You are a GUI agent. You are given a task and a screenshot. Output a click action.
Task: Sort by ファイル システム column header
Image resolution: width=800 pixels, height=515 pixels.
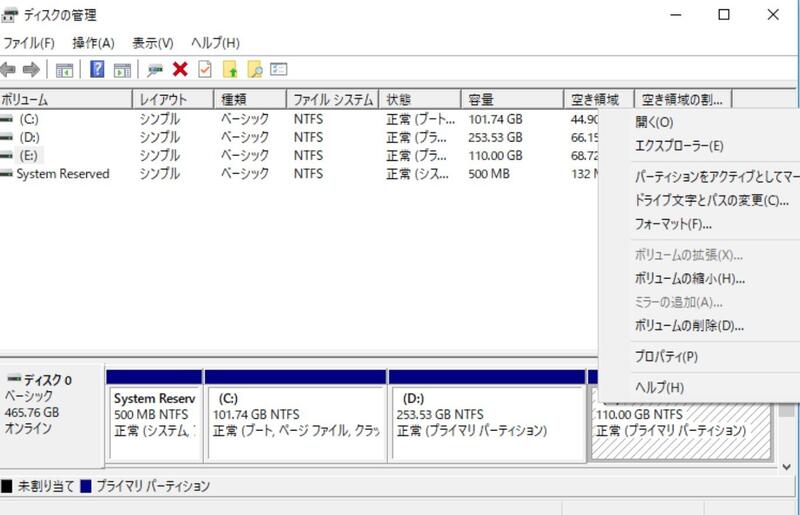[x=333, y=99]
